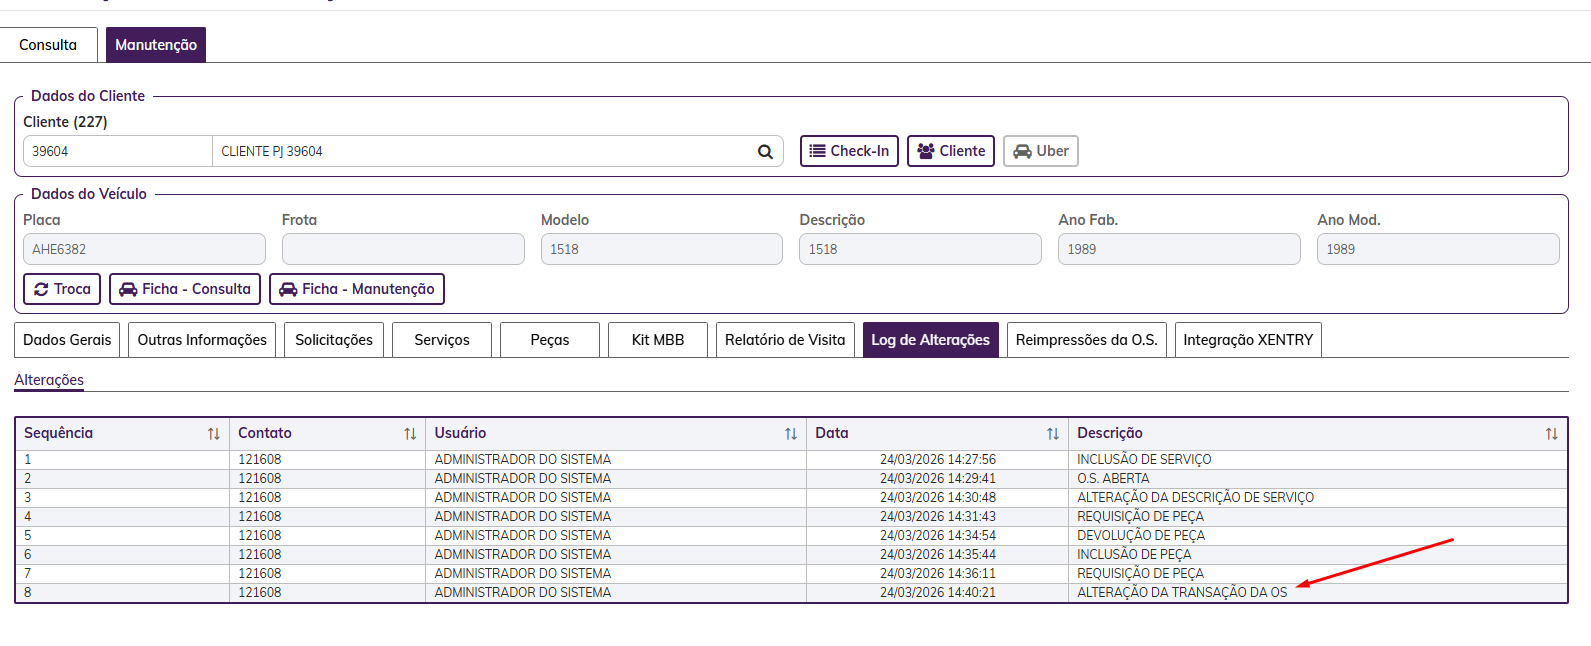Screen dimensions: 1591x646
Task: Click date 24/03/2026 14:36:11
Action: [938, 574]
